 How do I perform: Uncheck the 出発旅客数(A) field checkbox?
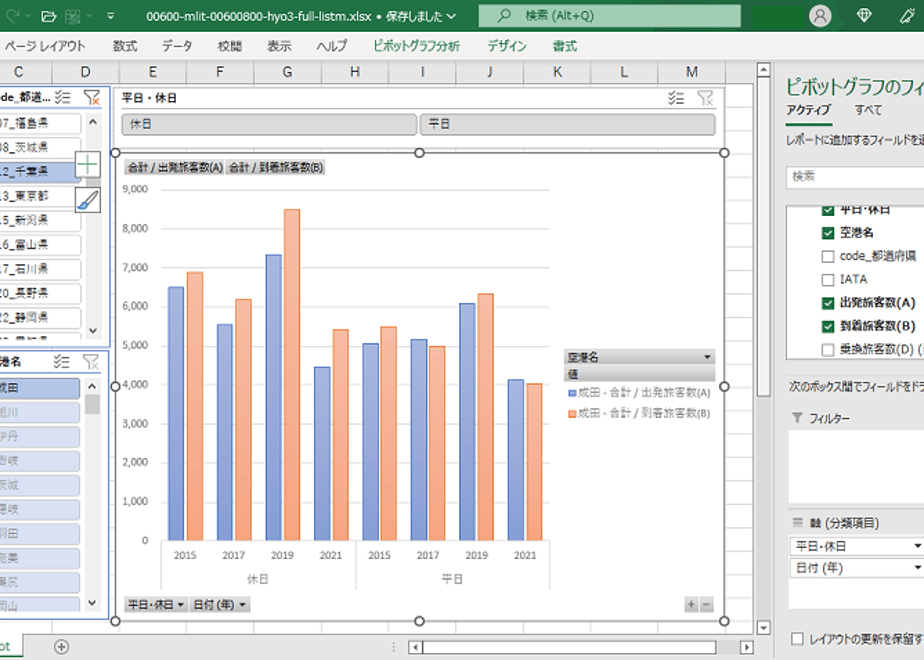click(x=828, y=303)
